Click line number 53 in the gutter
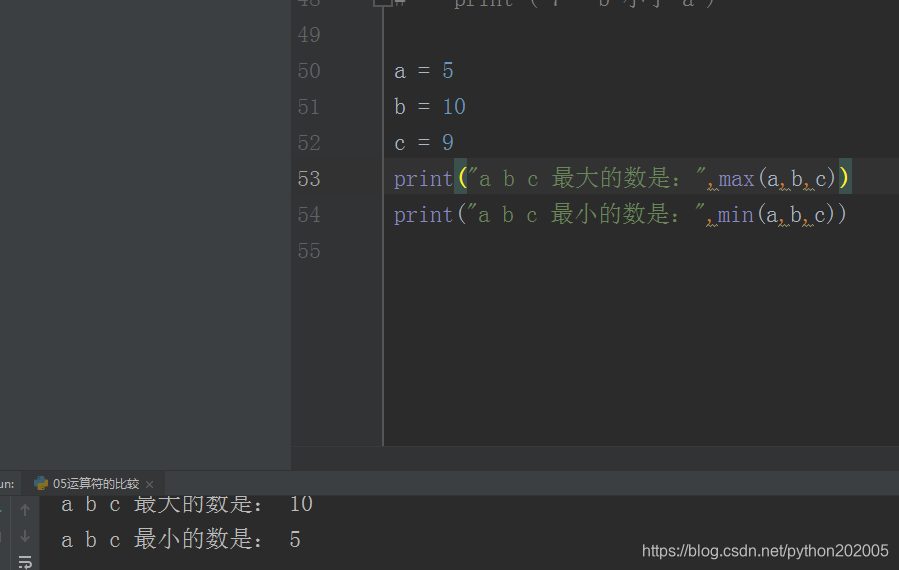This screenshot has width=899, height=570. pos(308,179)
